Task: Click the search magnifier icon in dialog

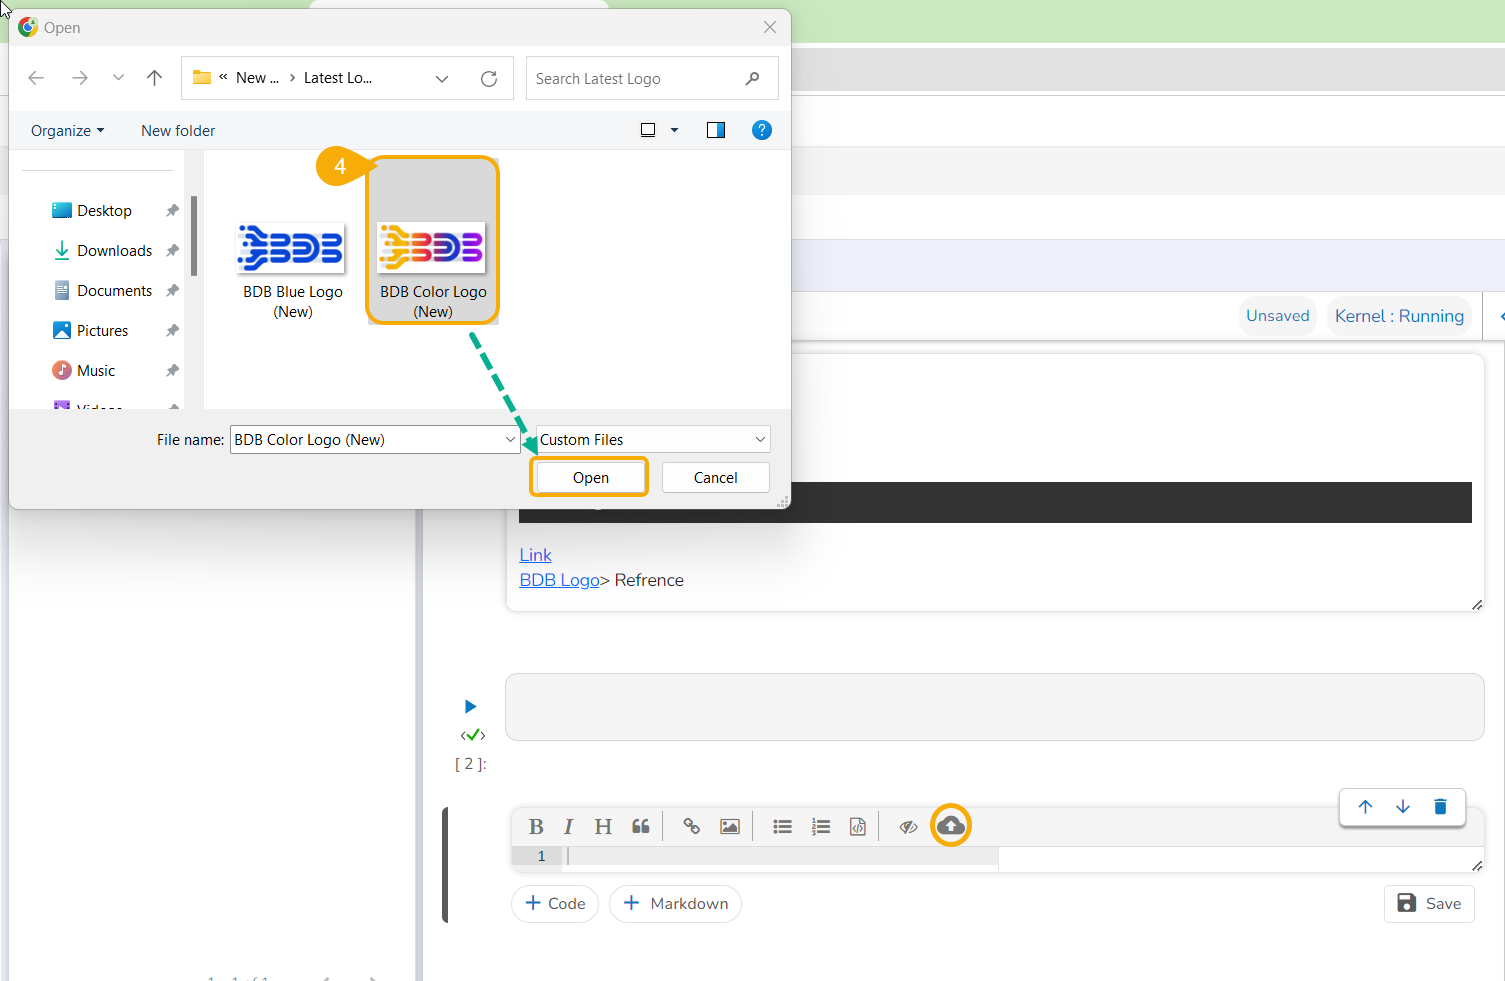Action: [753, 78]
